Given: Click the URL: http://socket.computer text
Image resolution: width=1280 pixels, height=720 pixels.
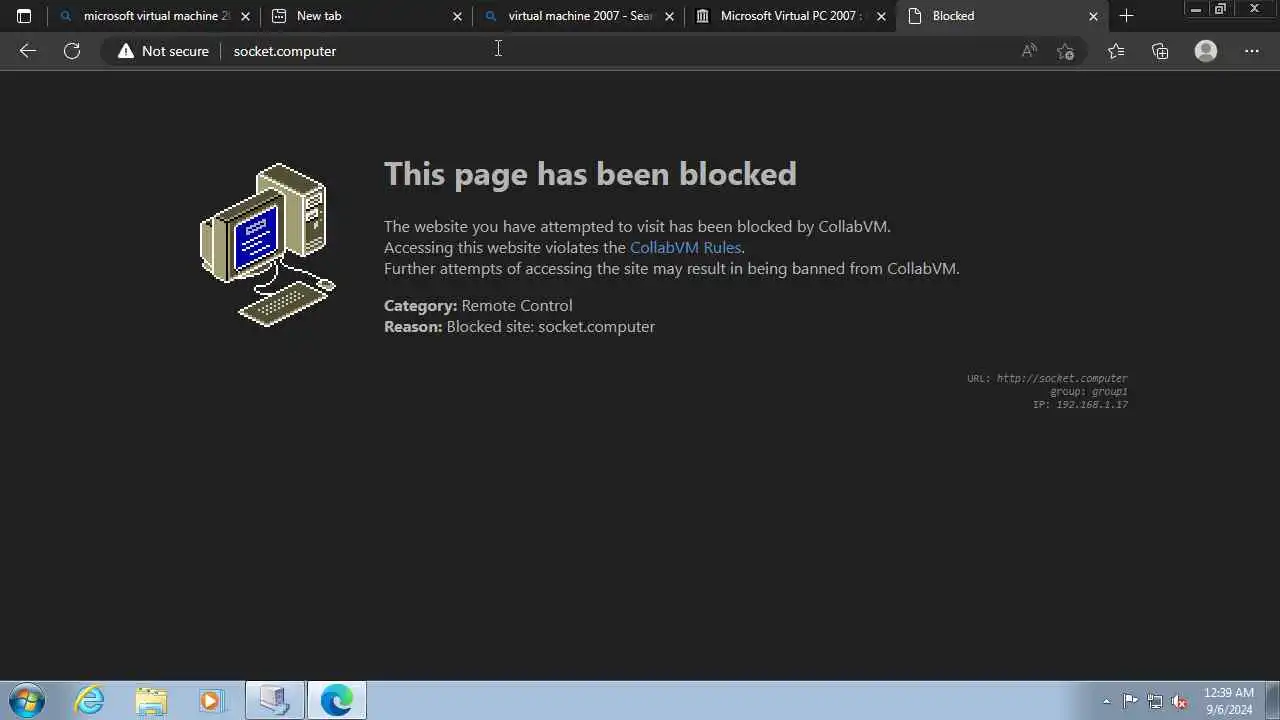Looking at the screenshot, I should pos(1047,378).
